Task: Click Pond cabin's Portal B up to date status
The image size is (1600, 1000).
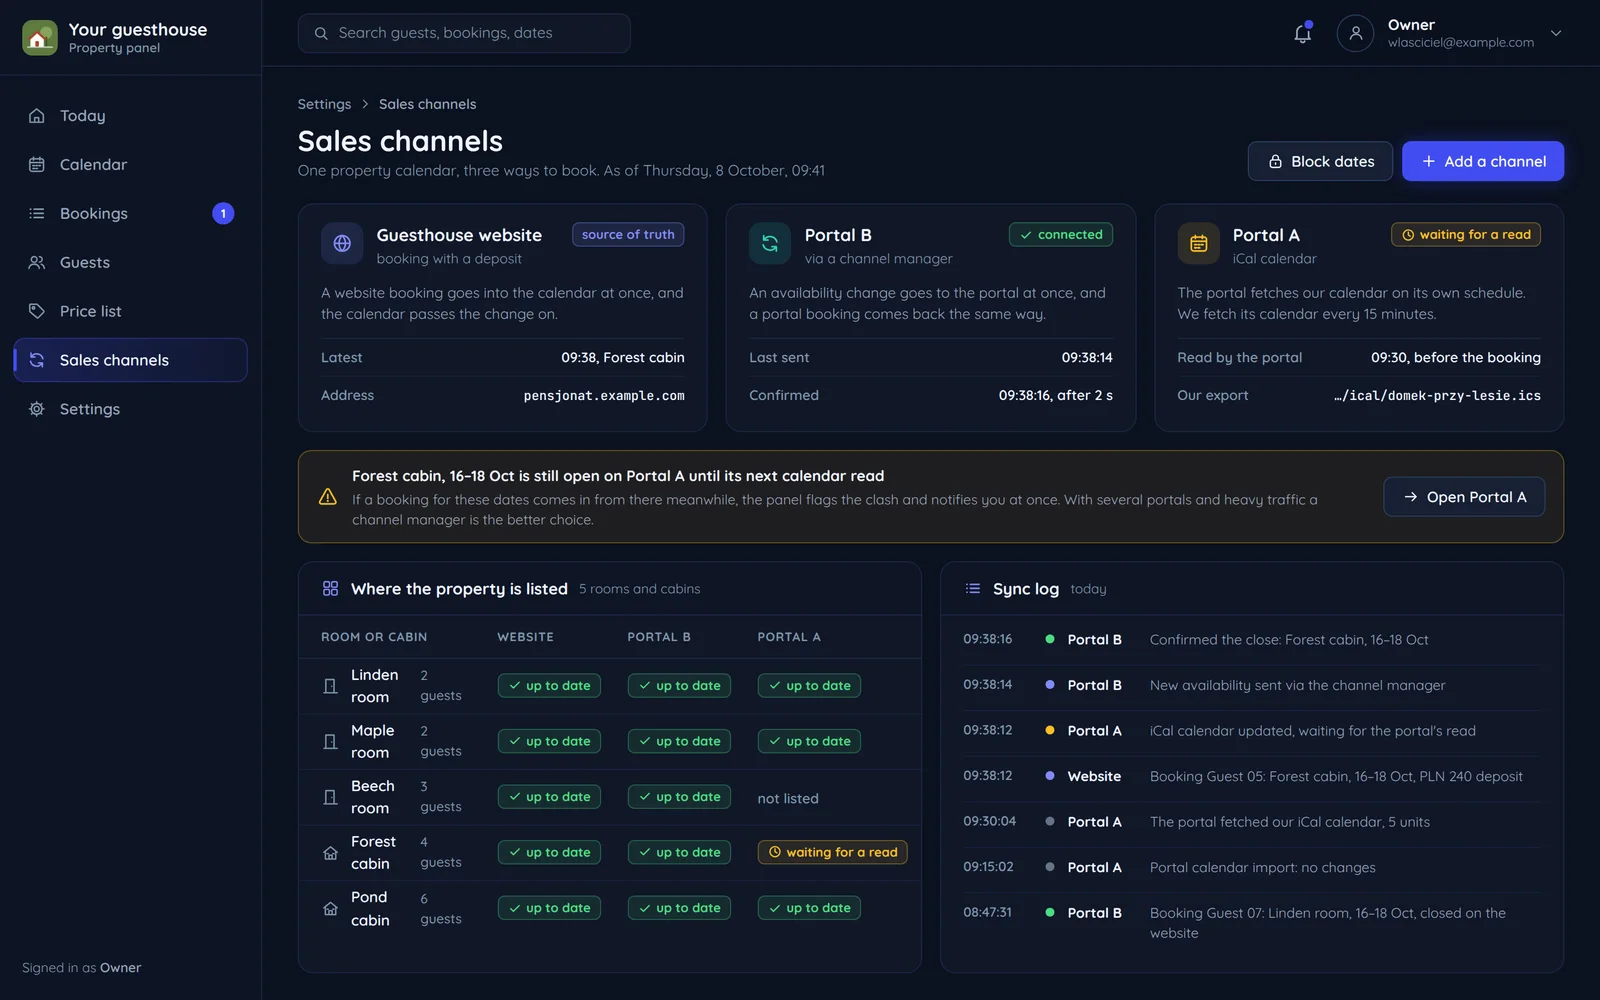Action: point(679,908)
